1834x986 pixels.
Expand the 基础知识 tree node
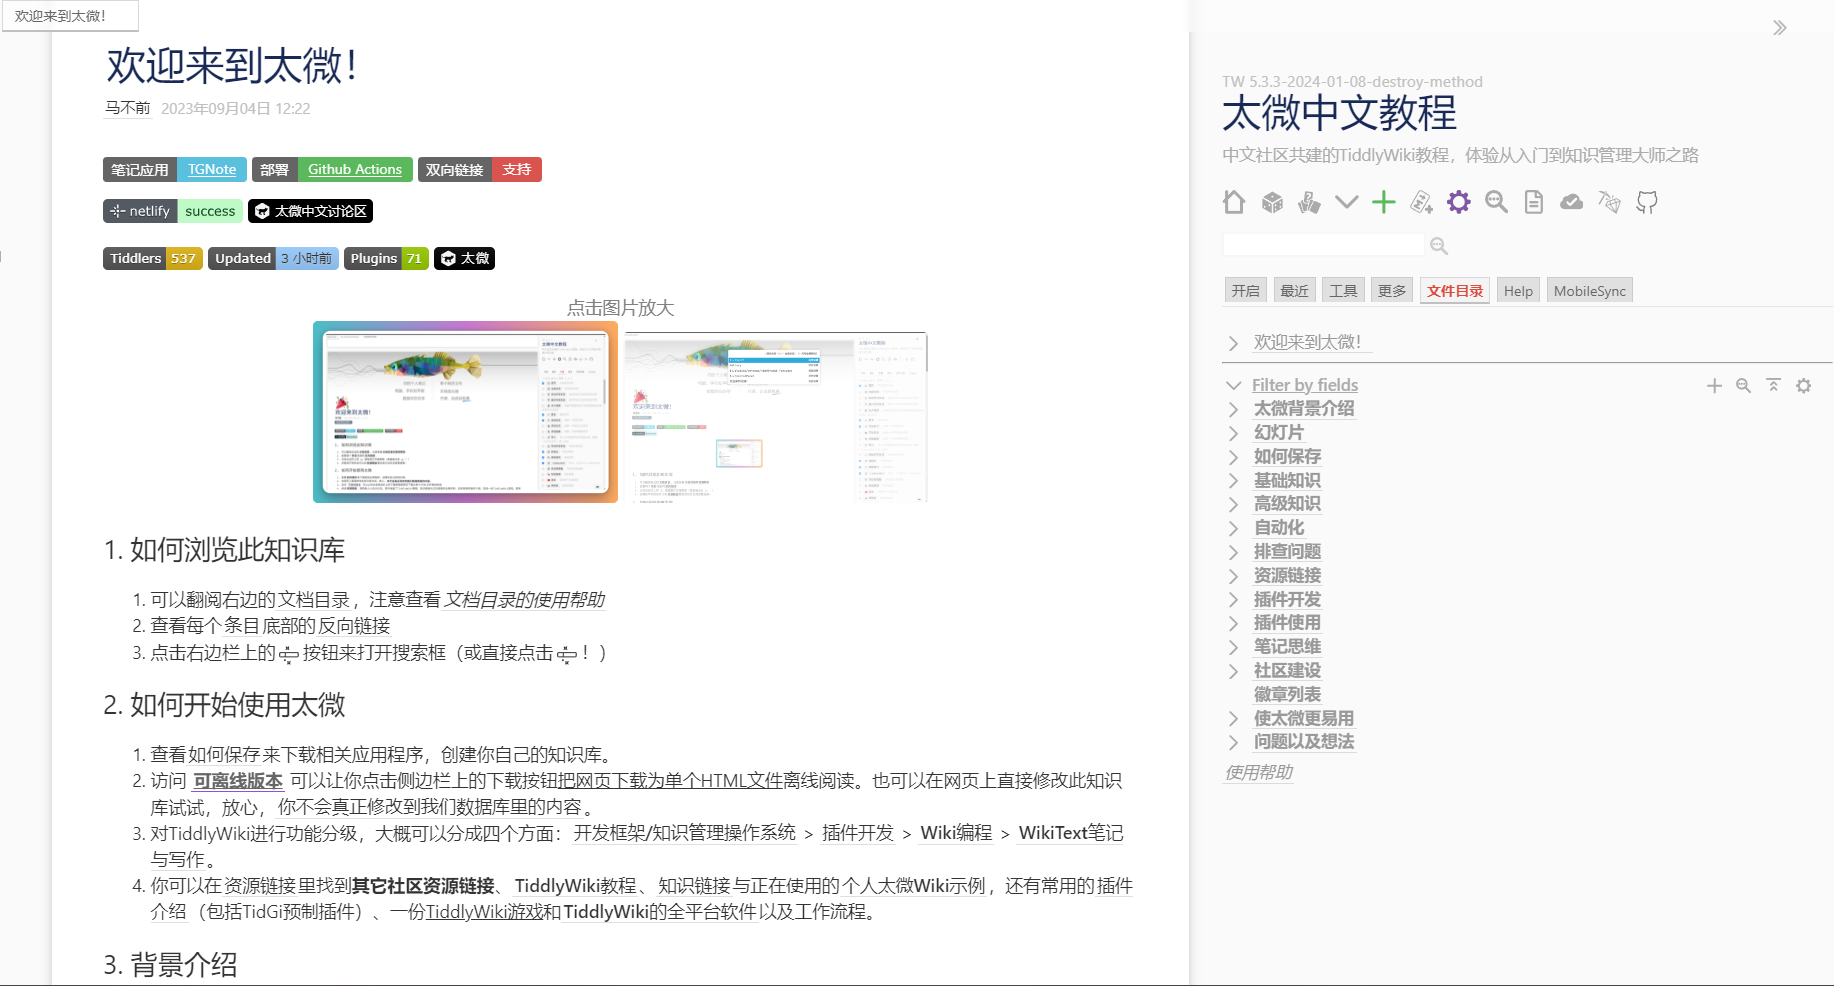(x=1233, y=481)
